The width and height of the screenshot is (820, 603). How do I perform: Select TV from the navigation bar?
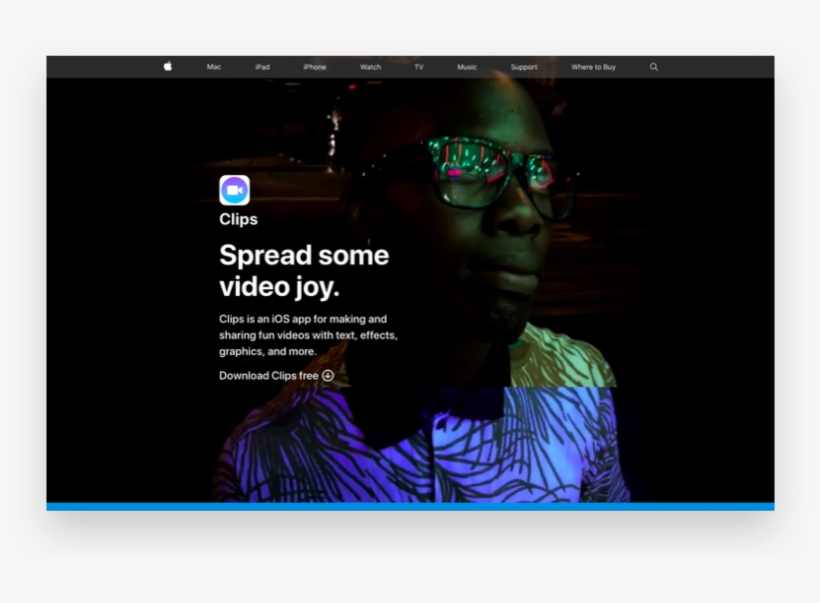click(x=419, y=67)
